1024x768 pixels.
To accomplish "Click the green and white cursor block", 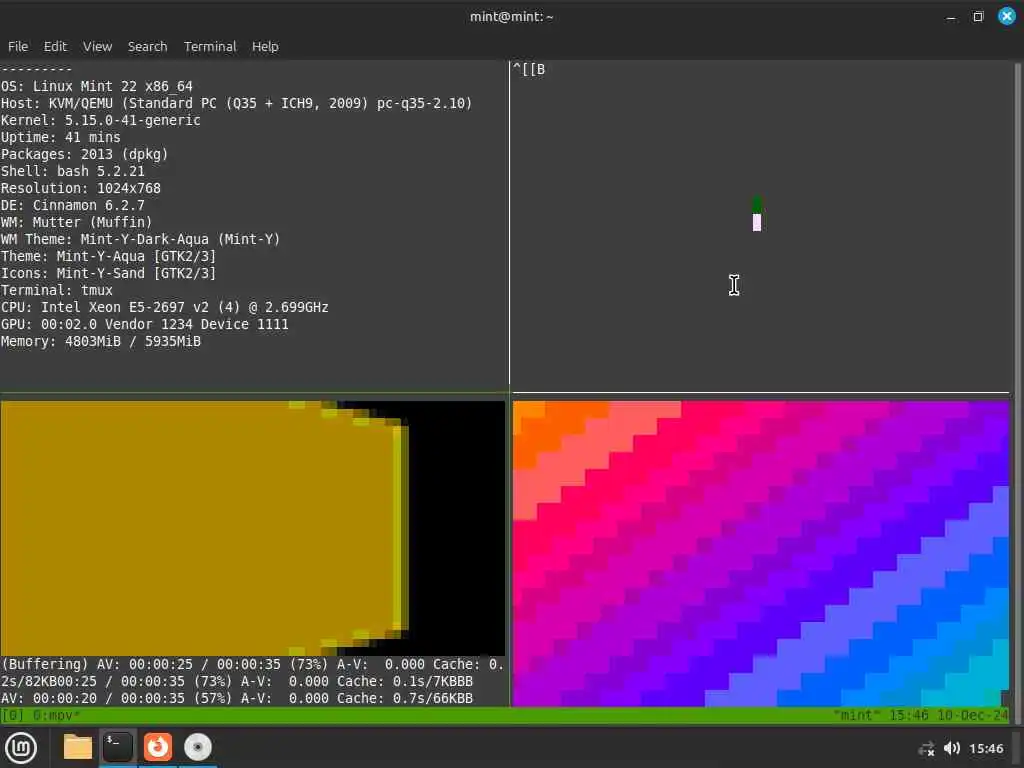I will (757, 214).
